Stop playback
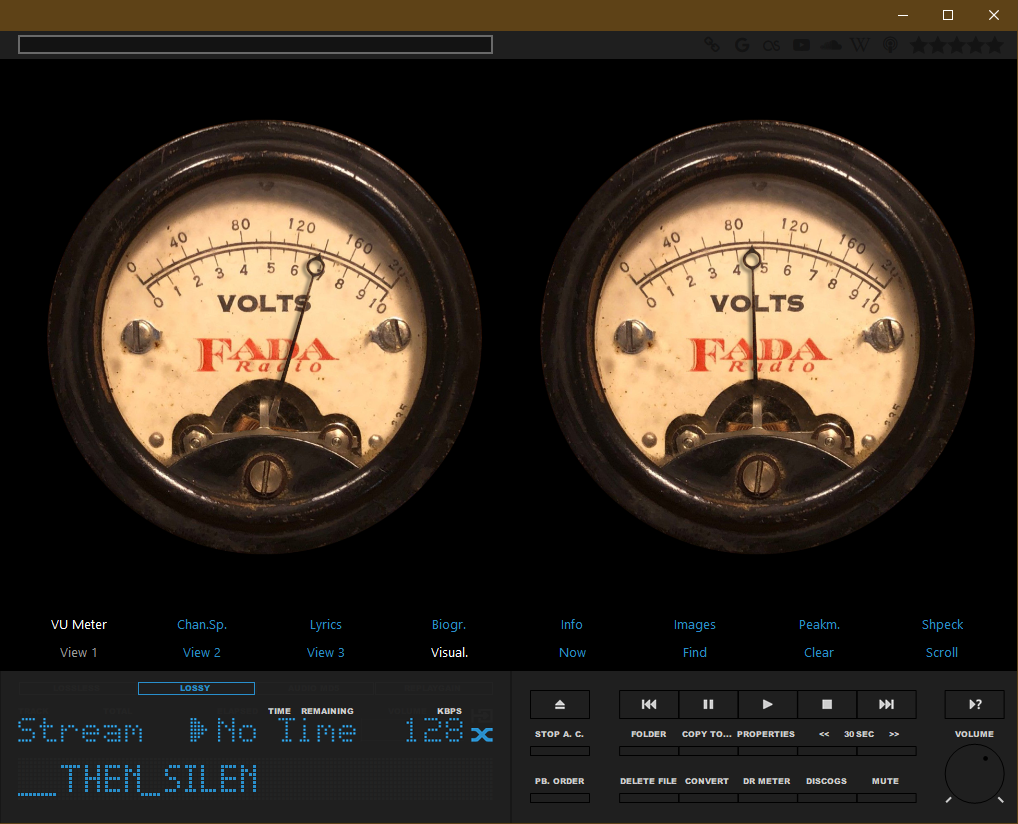The width and height of the screenshot is (1018, 824). point(827,705)
